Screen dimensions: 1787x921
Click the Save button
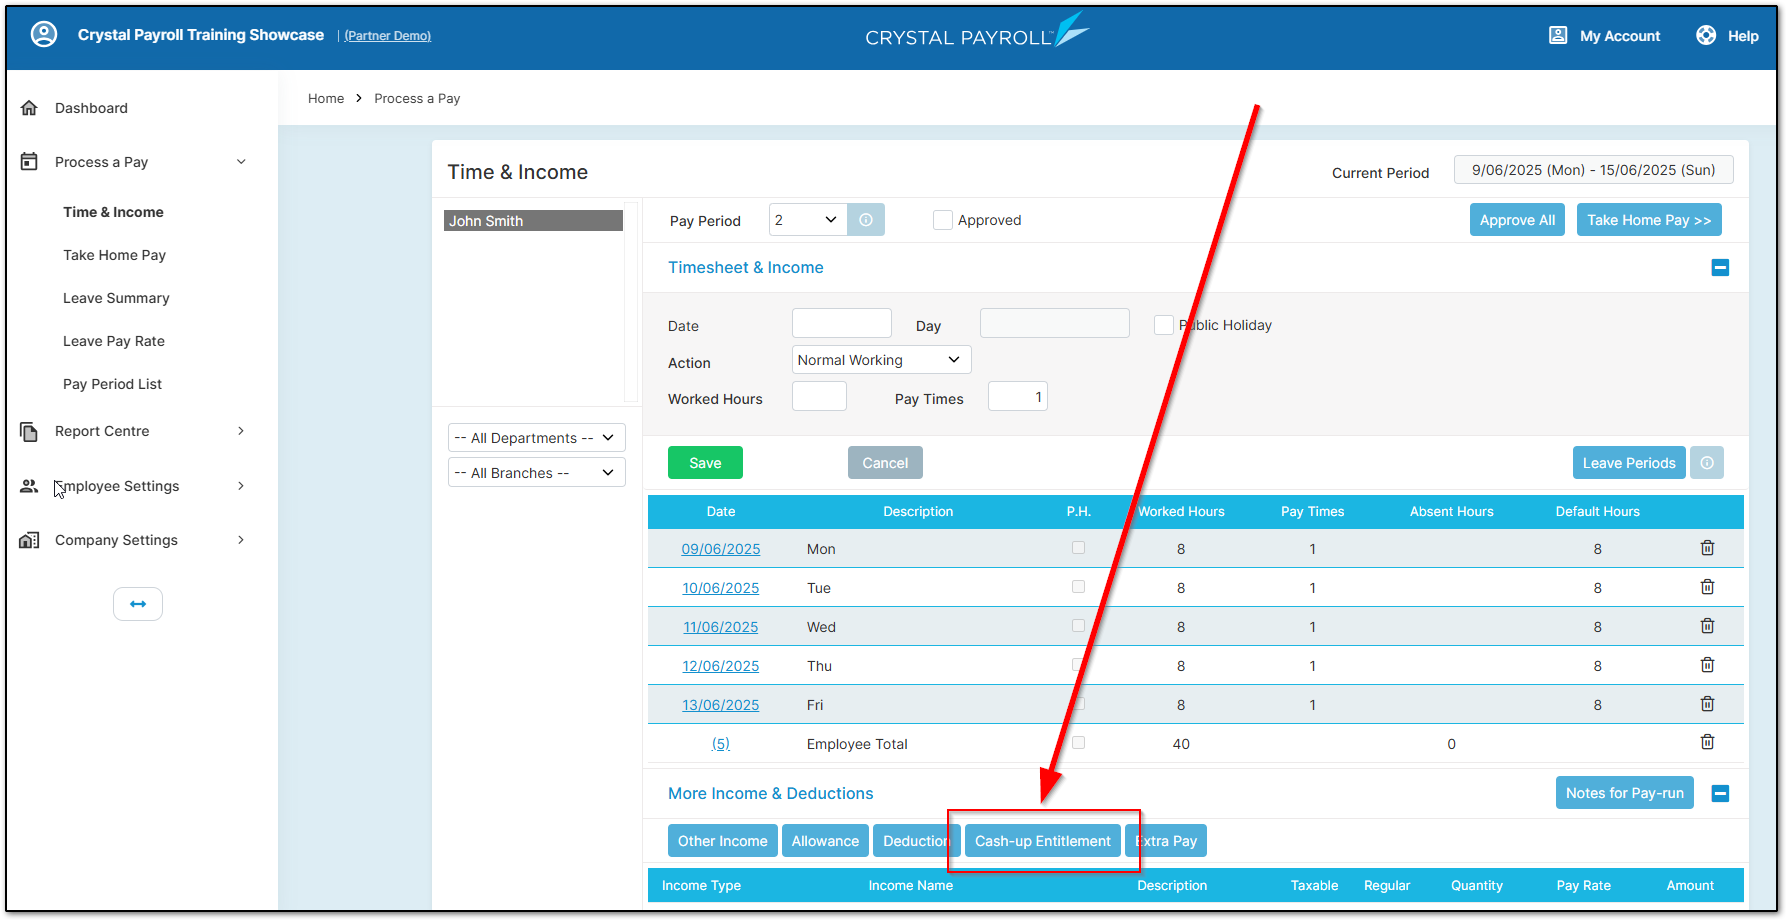[705, 463]
